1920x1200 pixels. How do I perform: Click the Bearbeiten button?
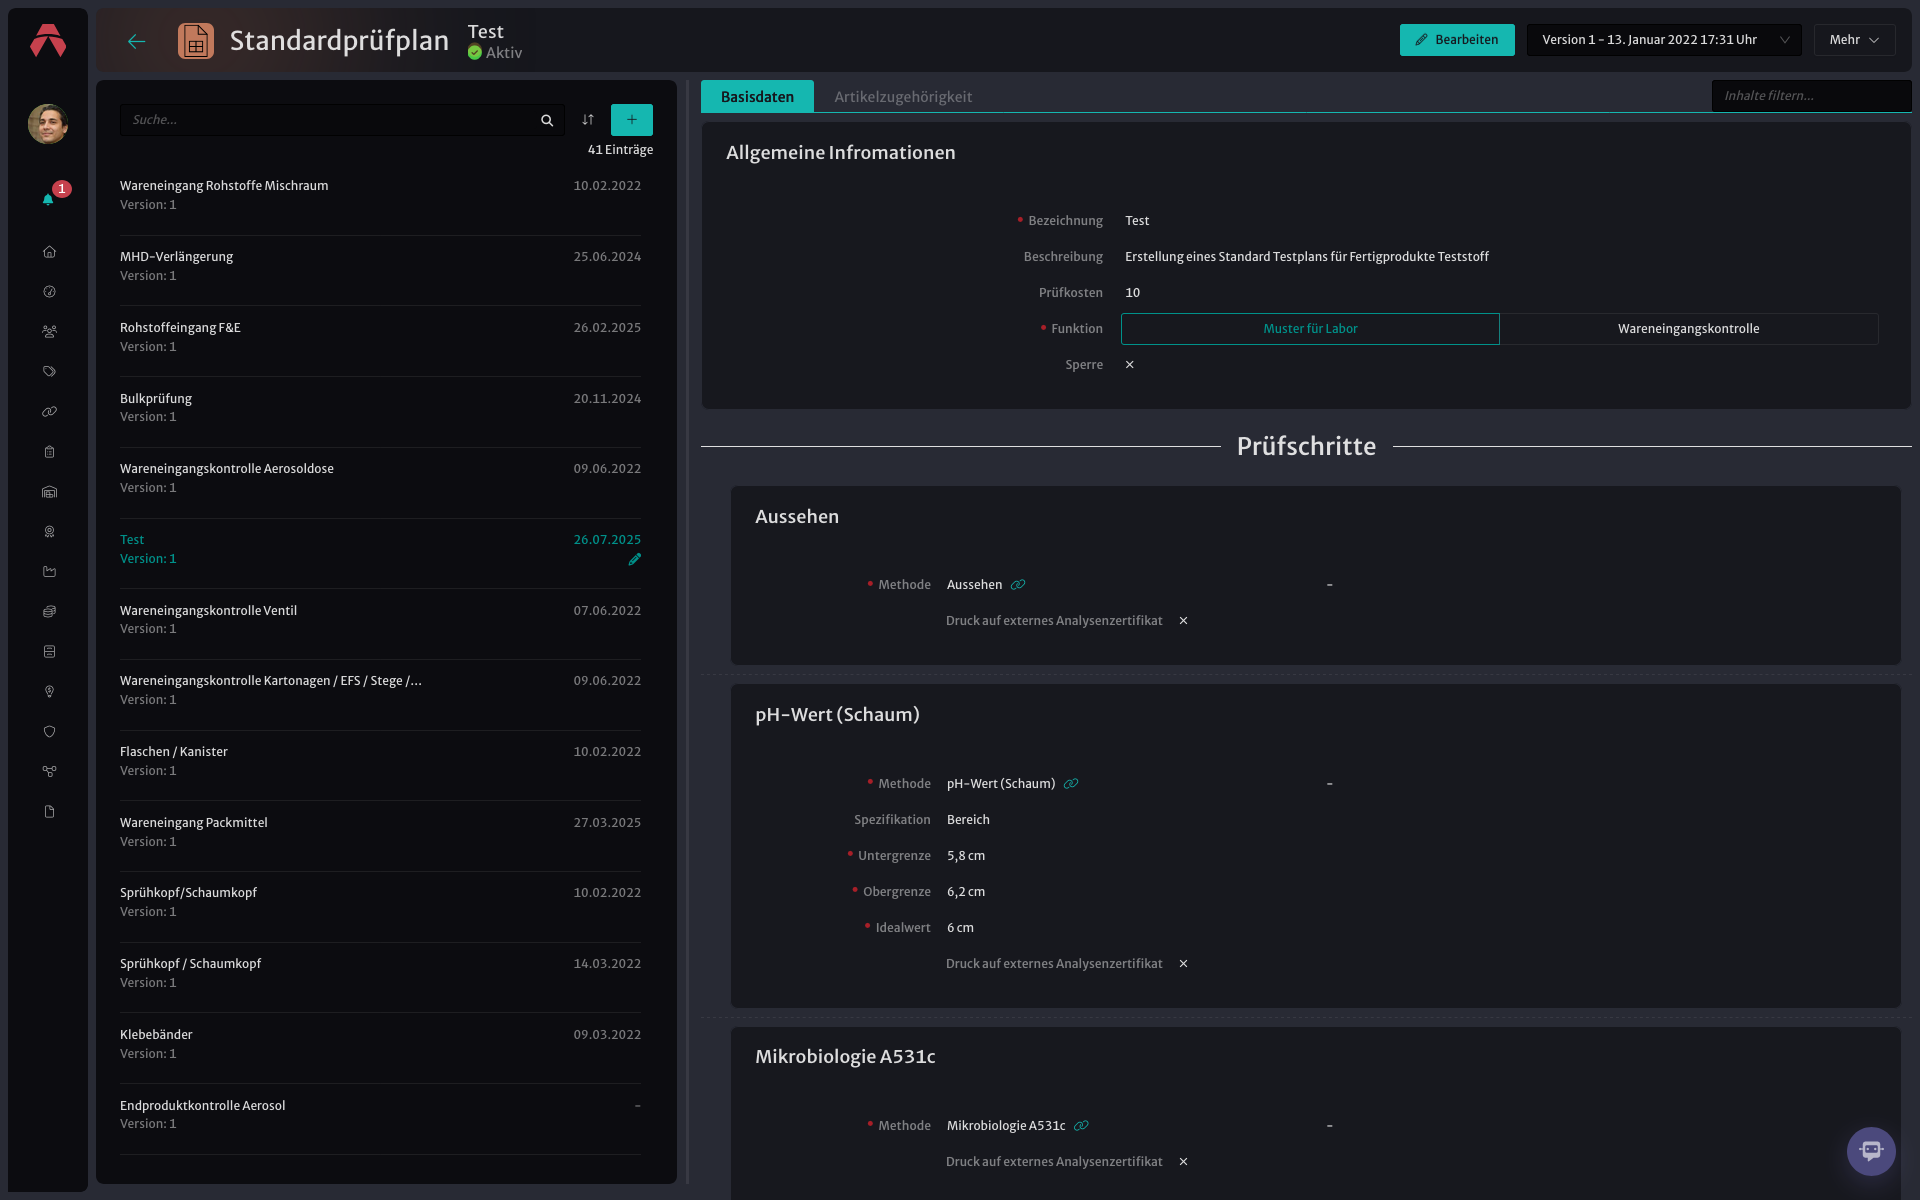1457,40
